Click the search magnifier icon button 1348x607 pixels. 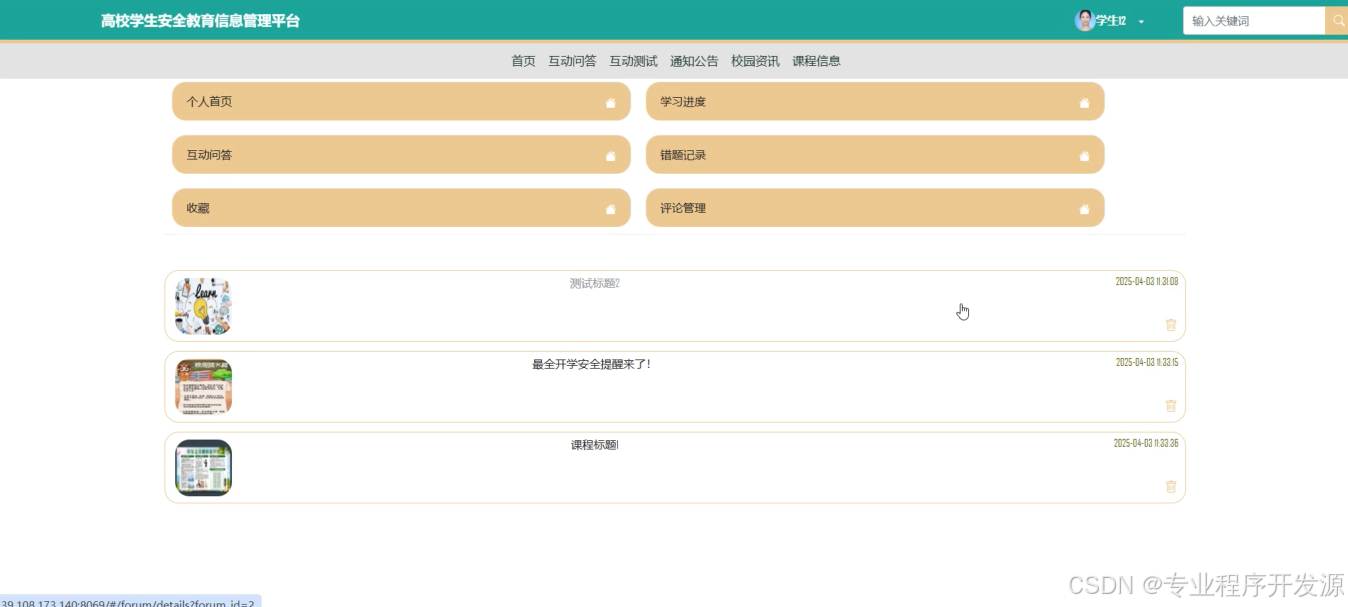[1337, 21]
